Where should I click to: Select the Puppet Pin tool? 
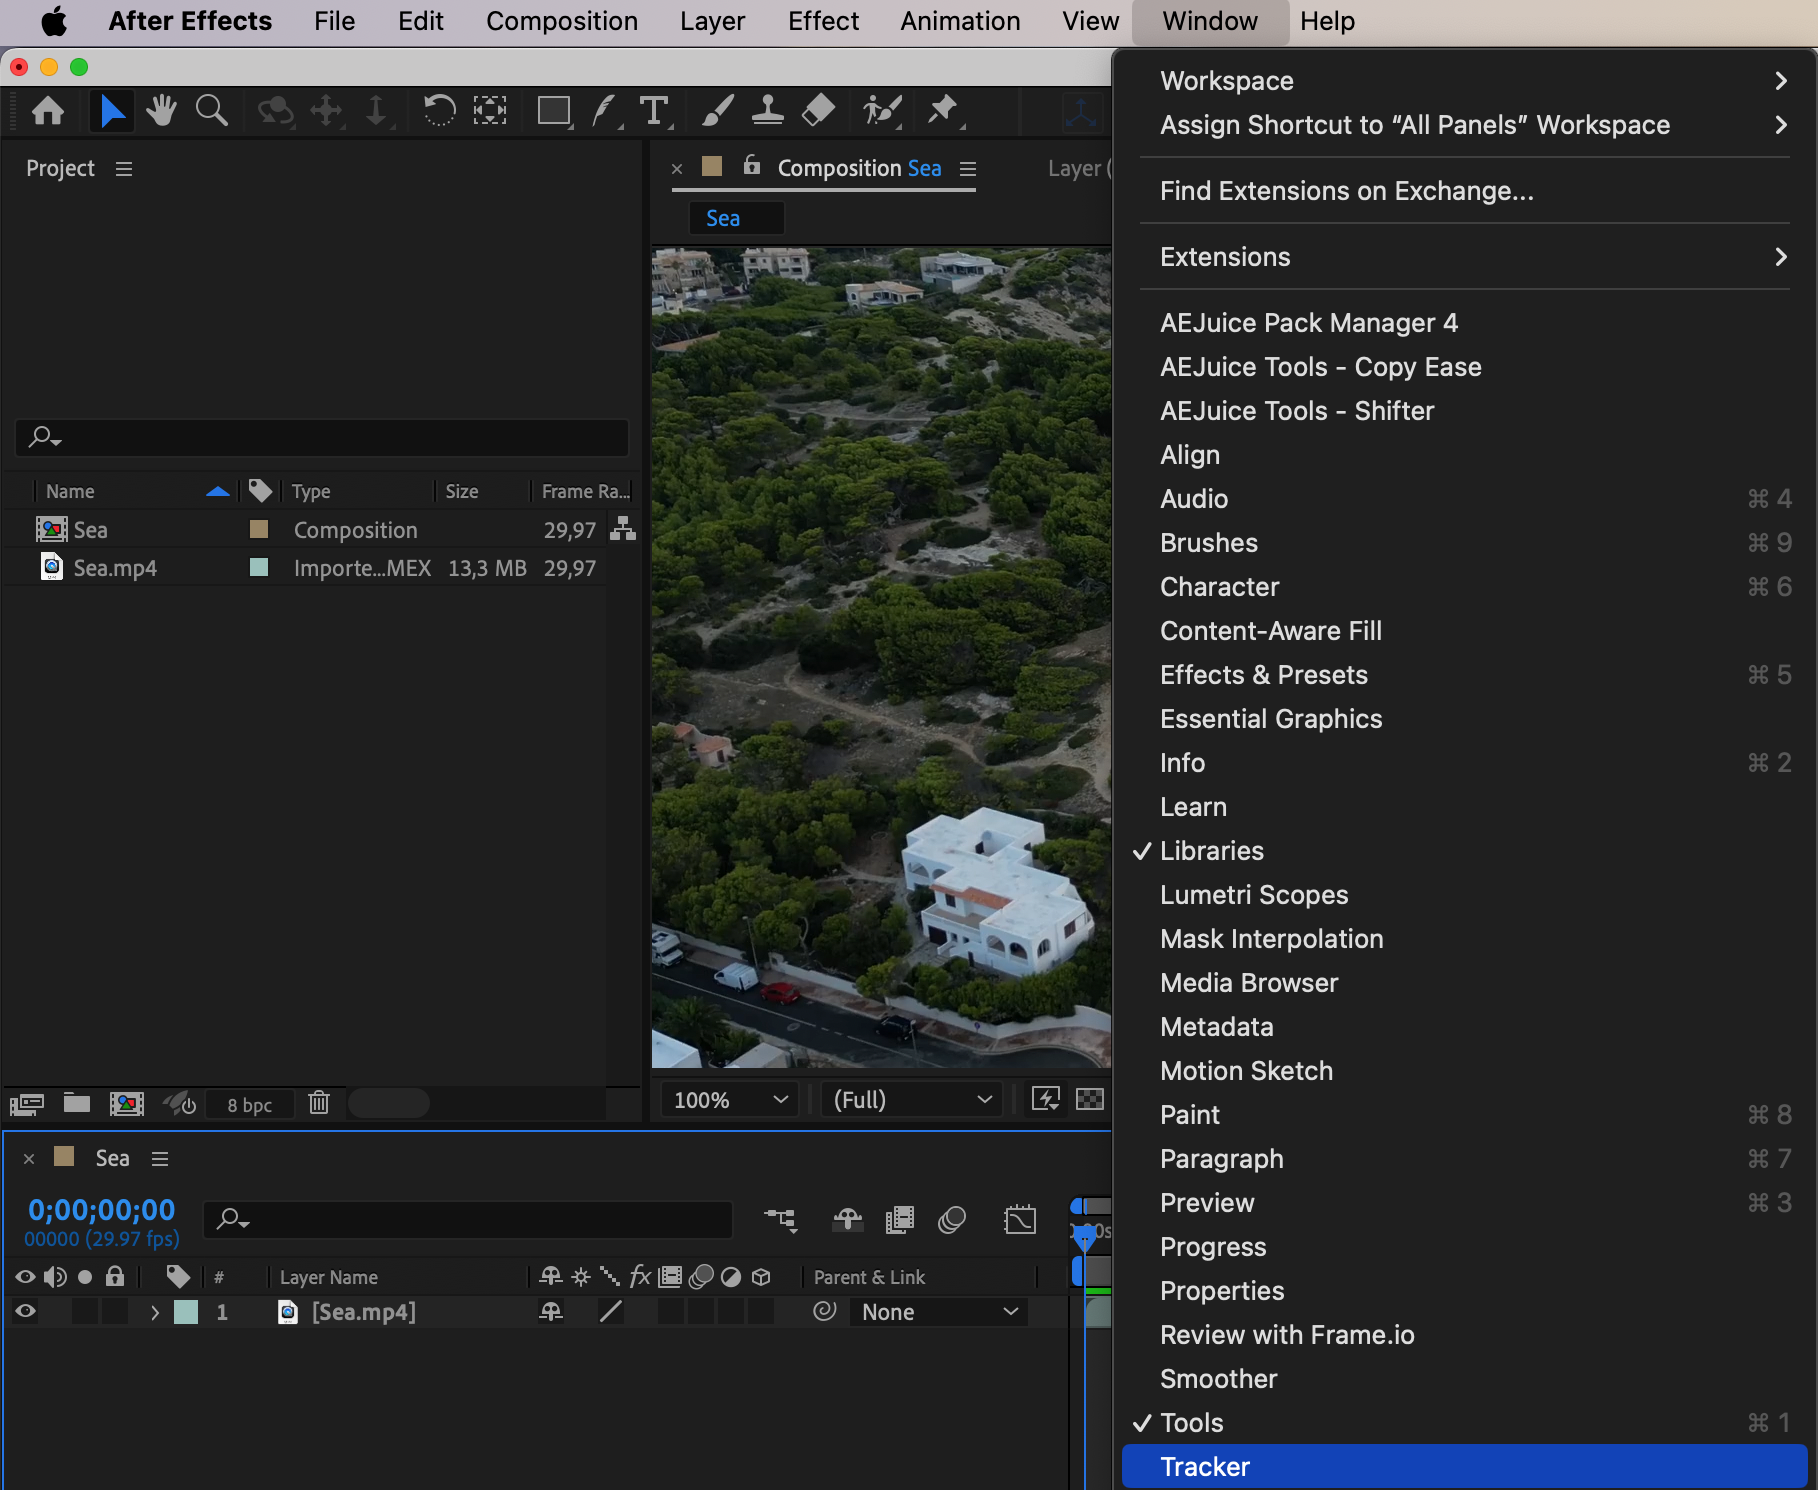tap(942, 110)
